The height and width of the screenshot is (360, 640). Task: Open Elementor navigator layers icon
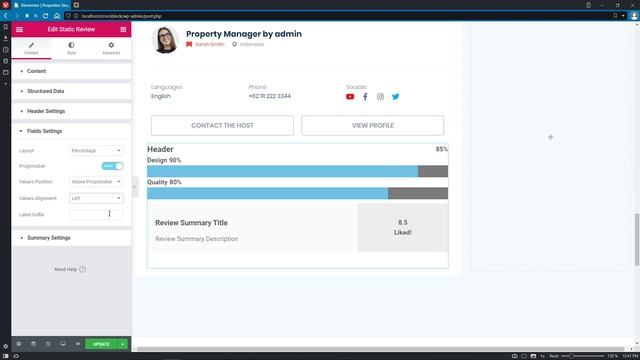tap(33, 344)
